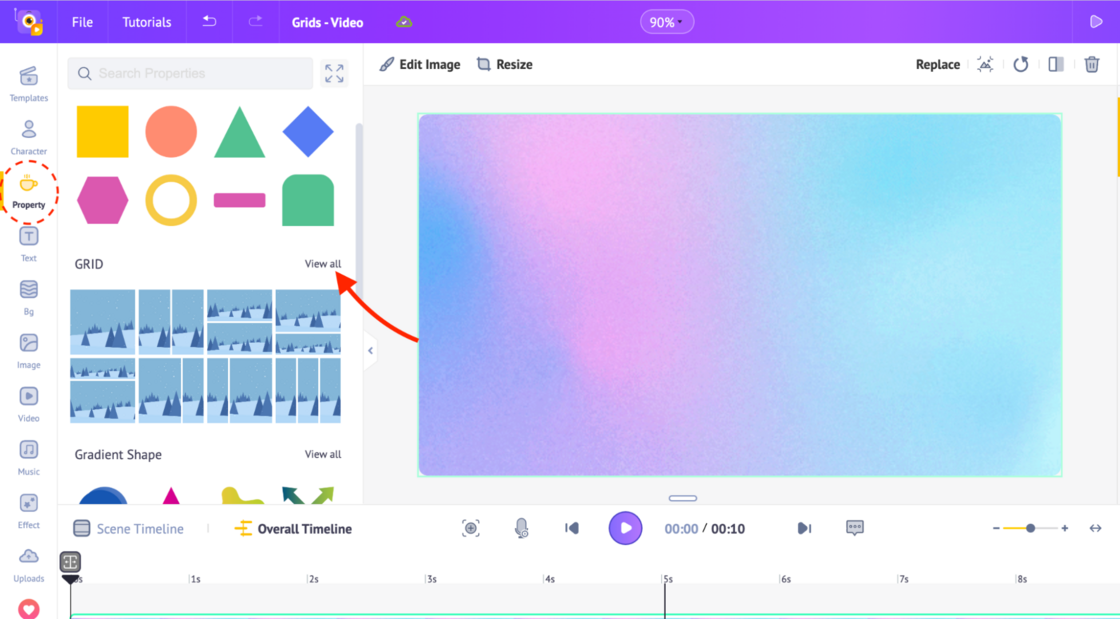
Task: Open the Tutorials menu
Action: [x=147, y=22]
